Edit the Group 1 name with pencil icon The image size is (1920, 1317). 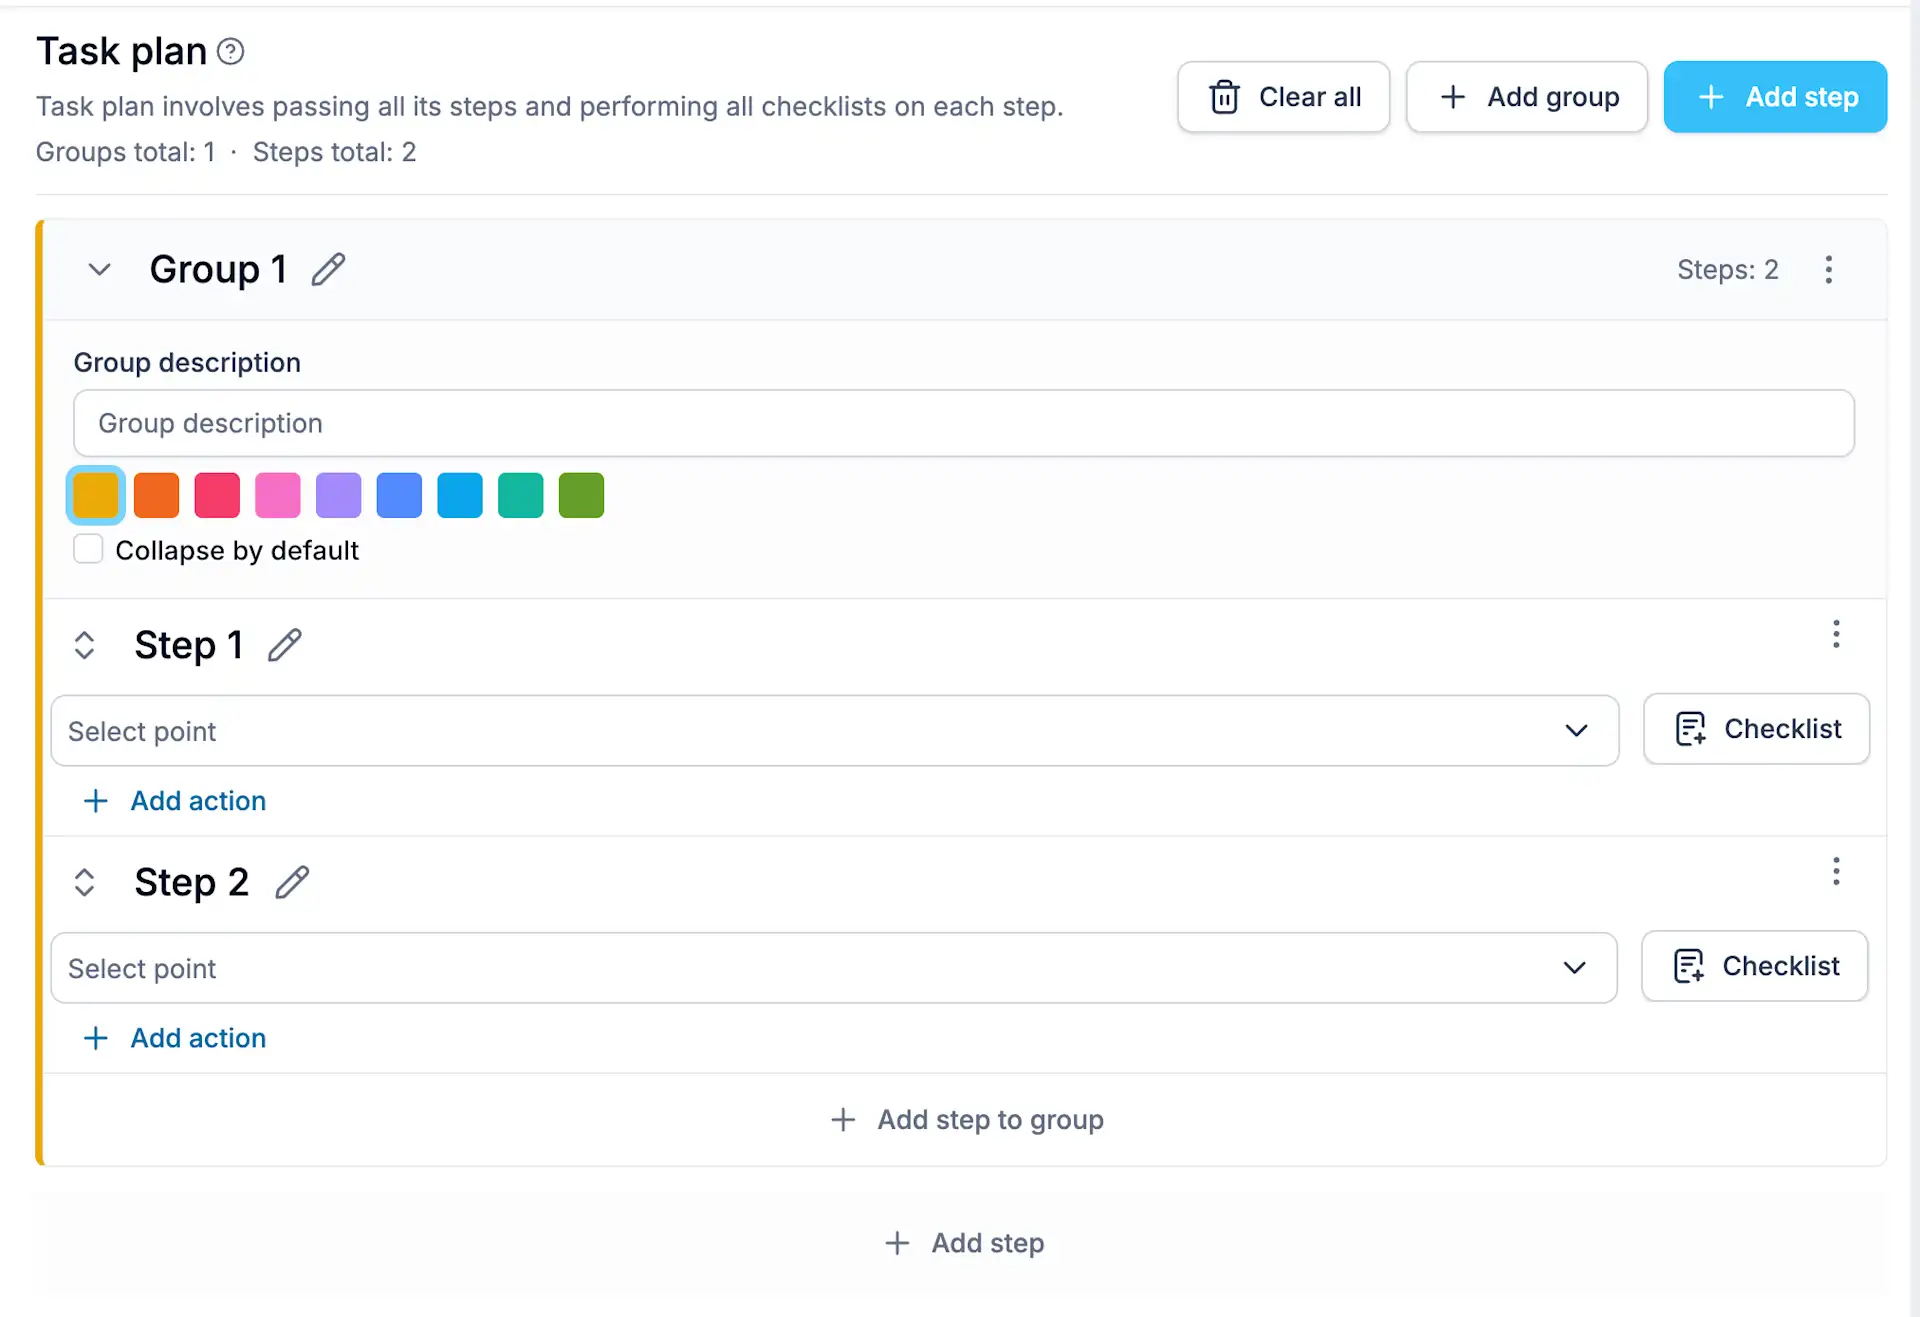tap(328, 269)
